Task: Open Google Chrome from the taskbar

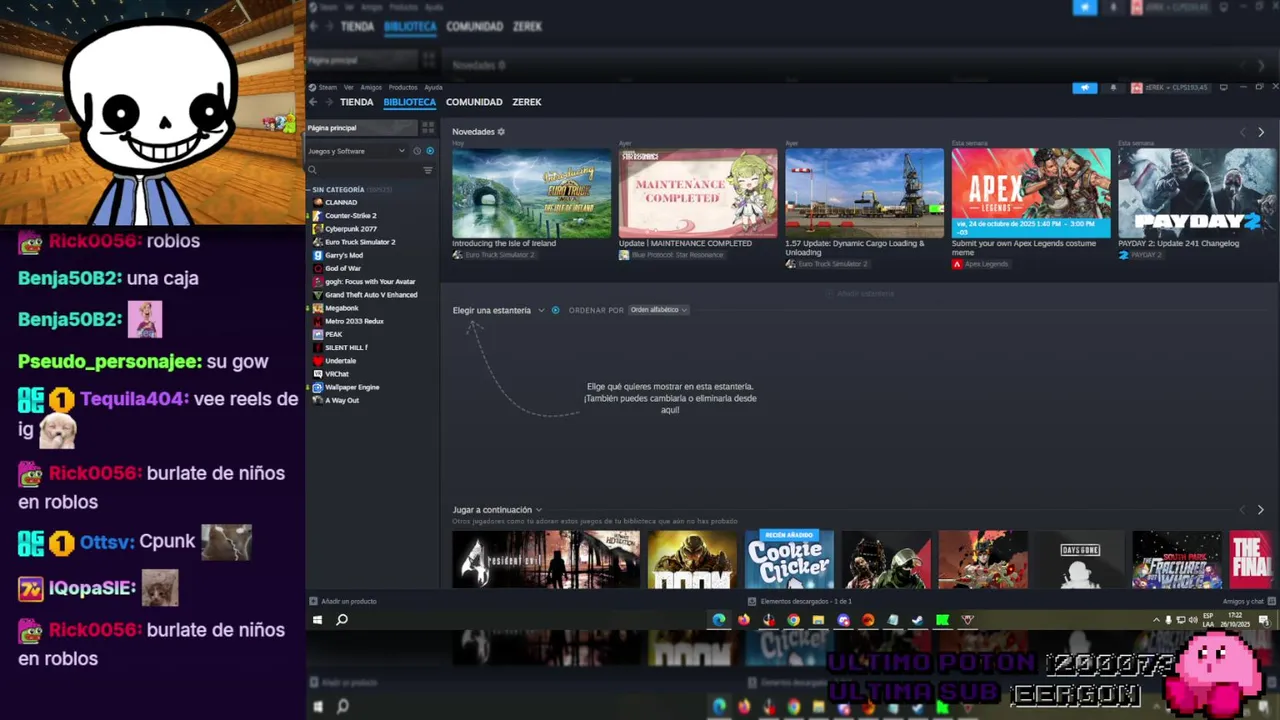Action: 793,620
